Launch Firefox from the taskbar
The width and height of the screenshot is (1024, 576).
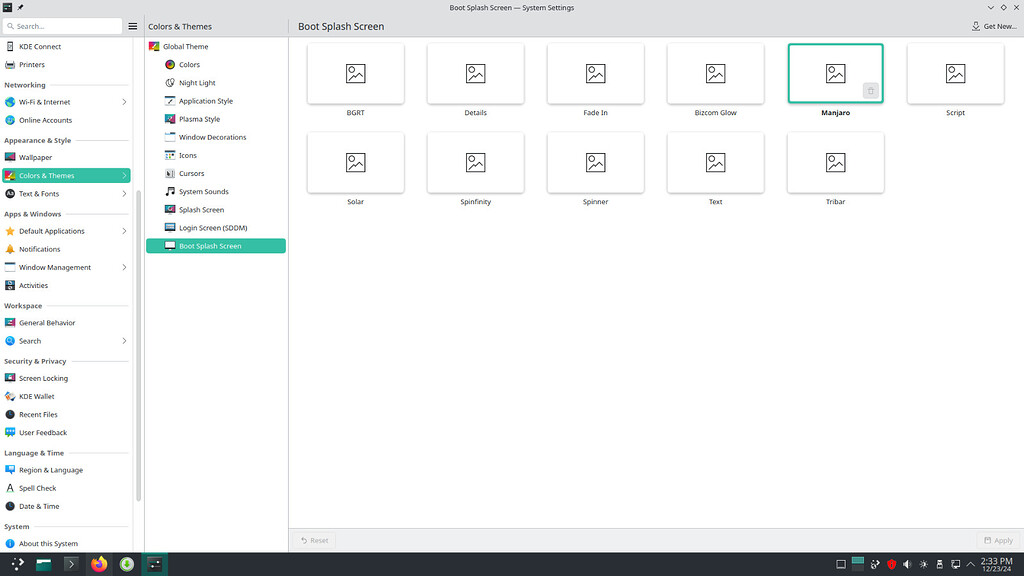(x=99, y=564)
